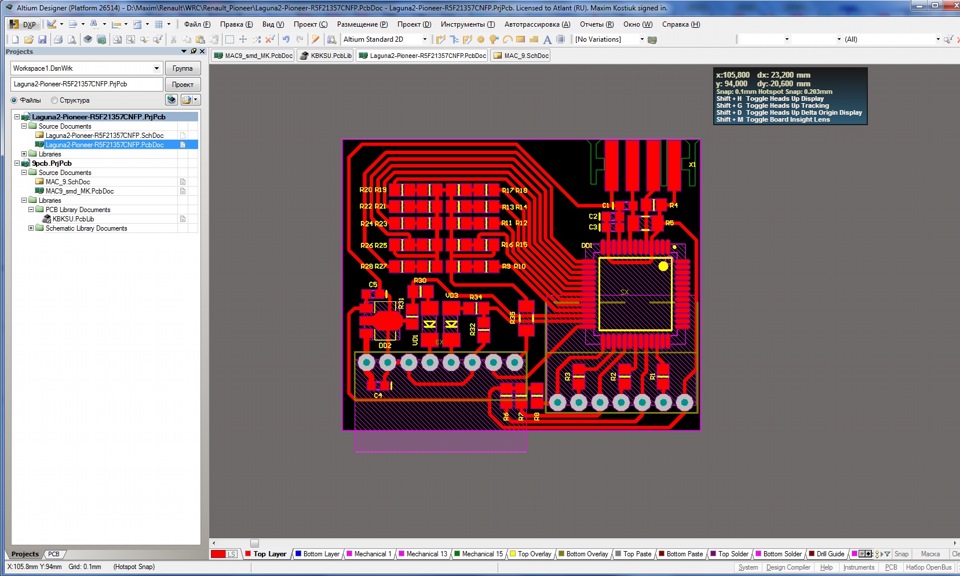Click the Move selection cross icon
This screenshot has width=960, height=576.
pyautogui.click(x=243, y=40)
